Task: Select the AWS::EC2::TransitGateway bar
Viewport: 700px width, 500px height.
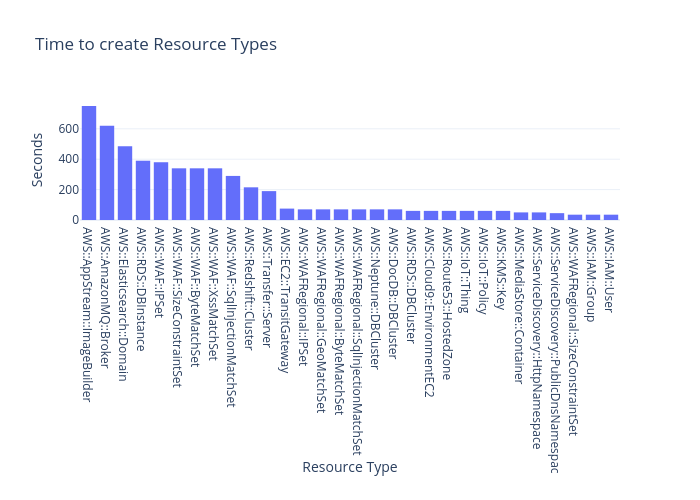Action: 287,214
